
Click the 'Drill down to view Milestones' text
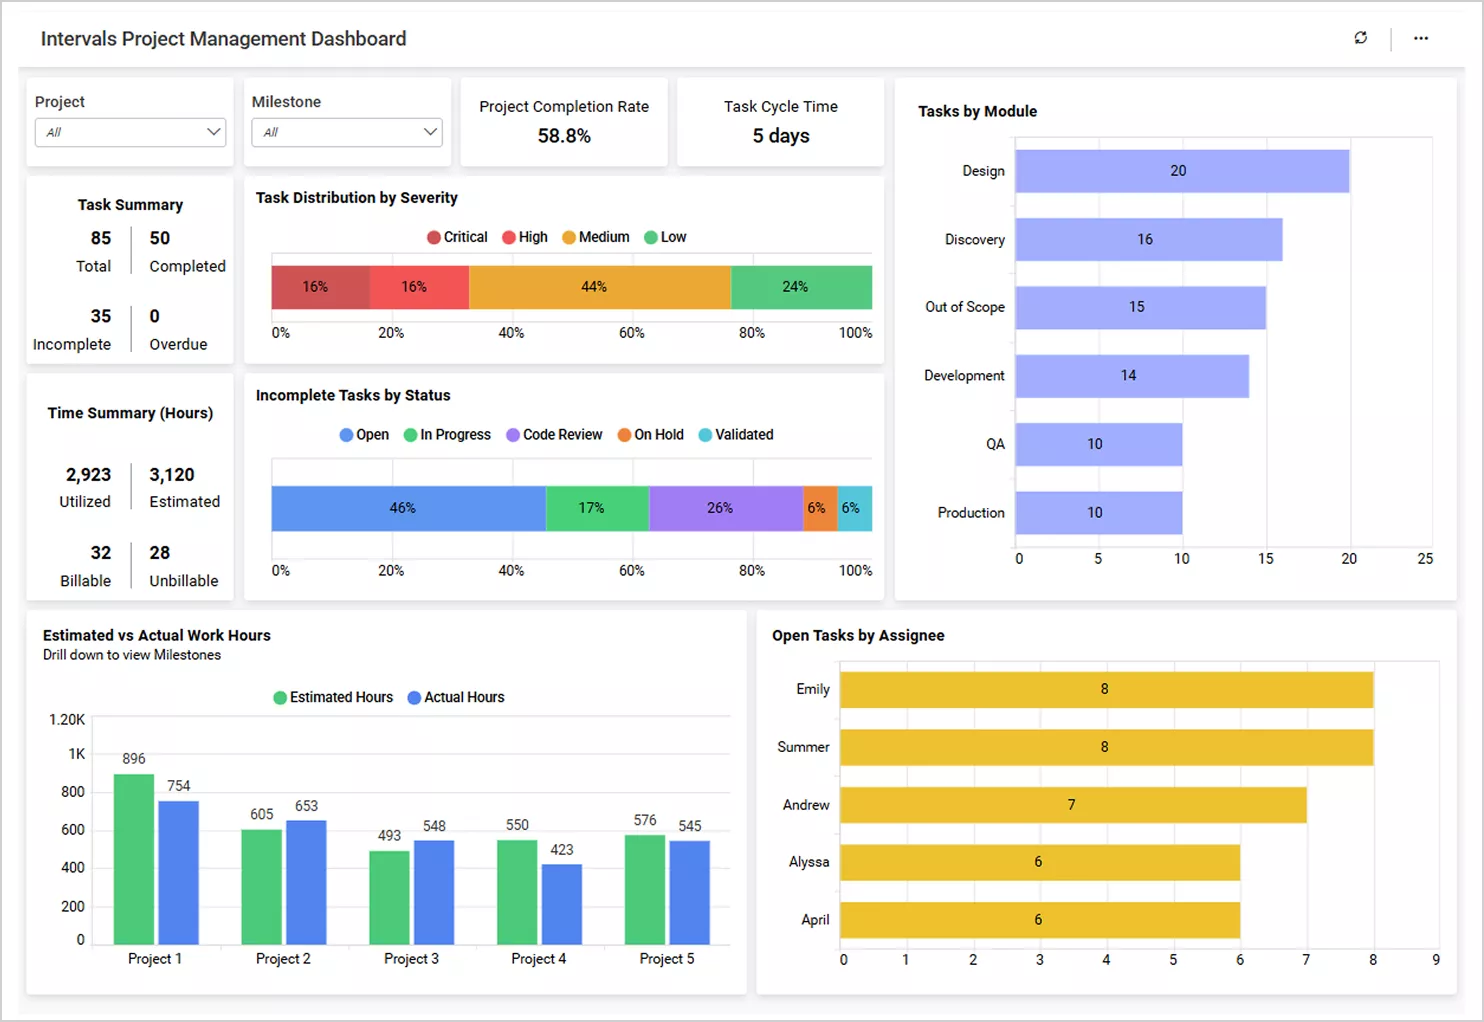pos(132,655)
